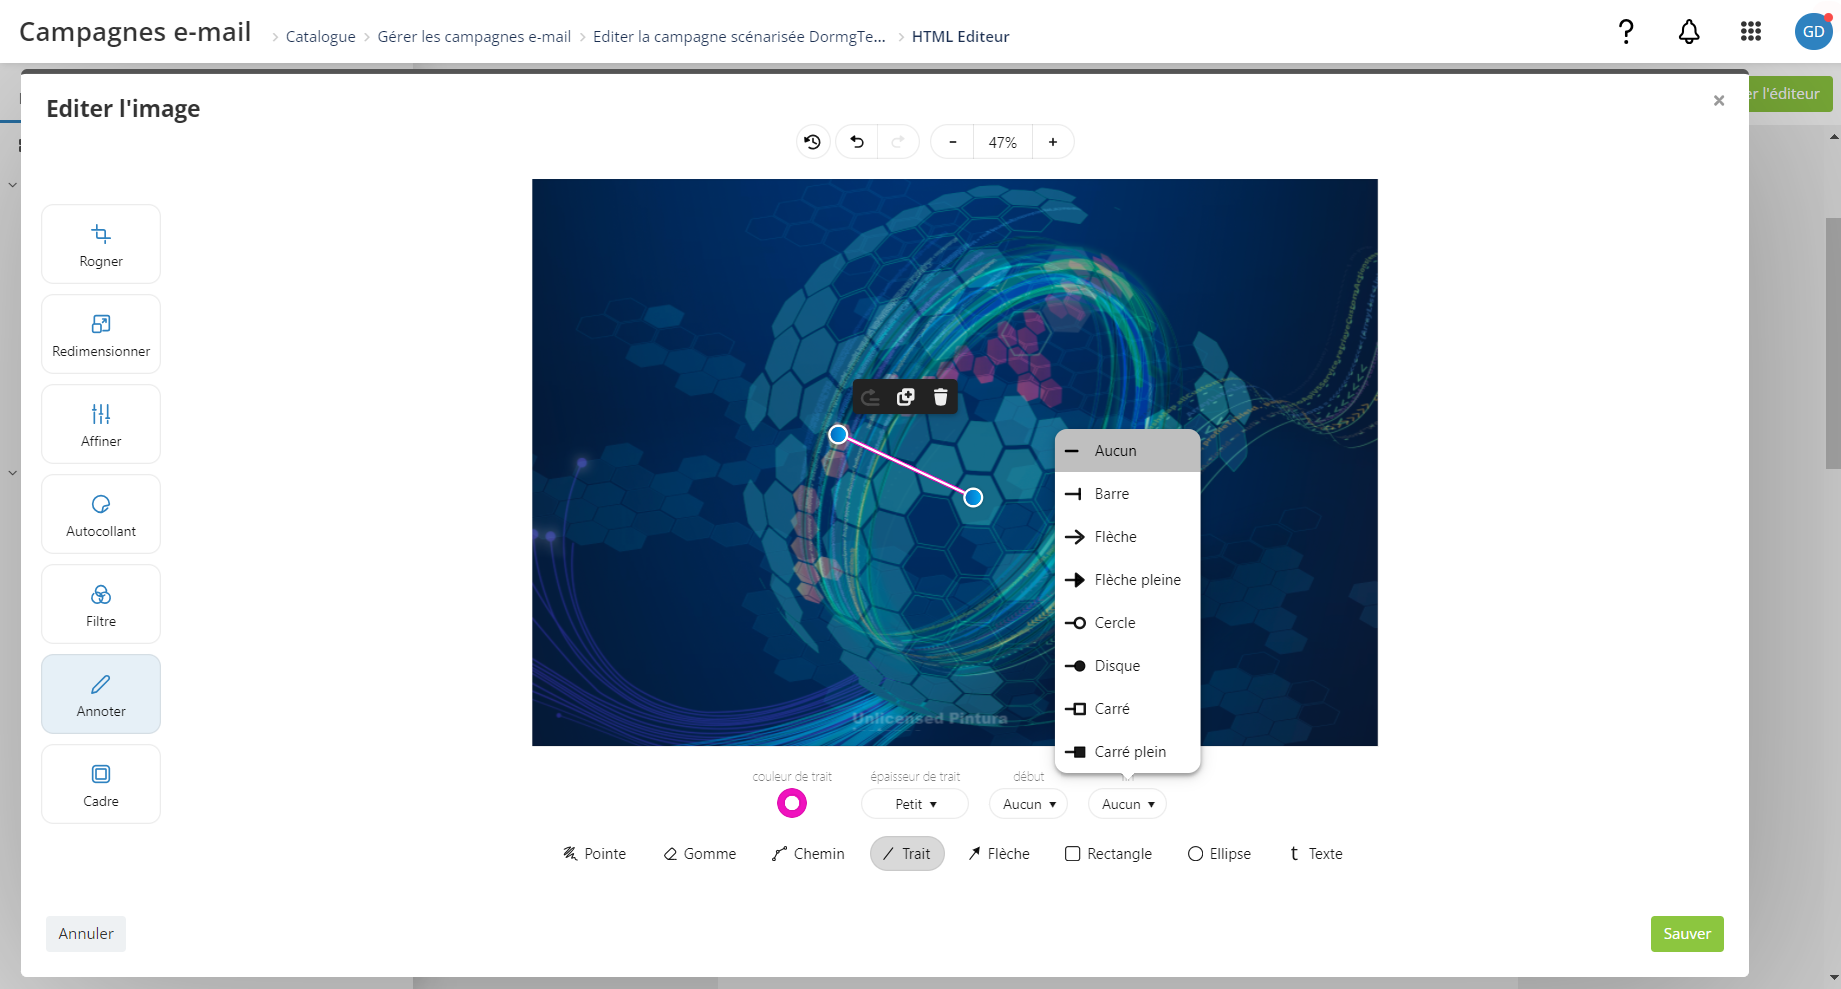Choose Flèche line end style in menu
Viewport: 1841px width, 989px height.
coord(1128,537)
